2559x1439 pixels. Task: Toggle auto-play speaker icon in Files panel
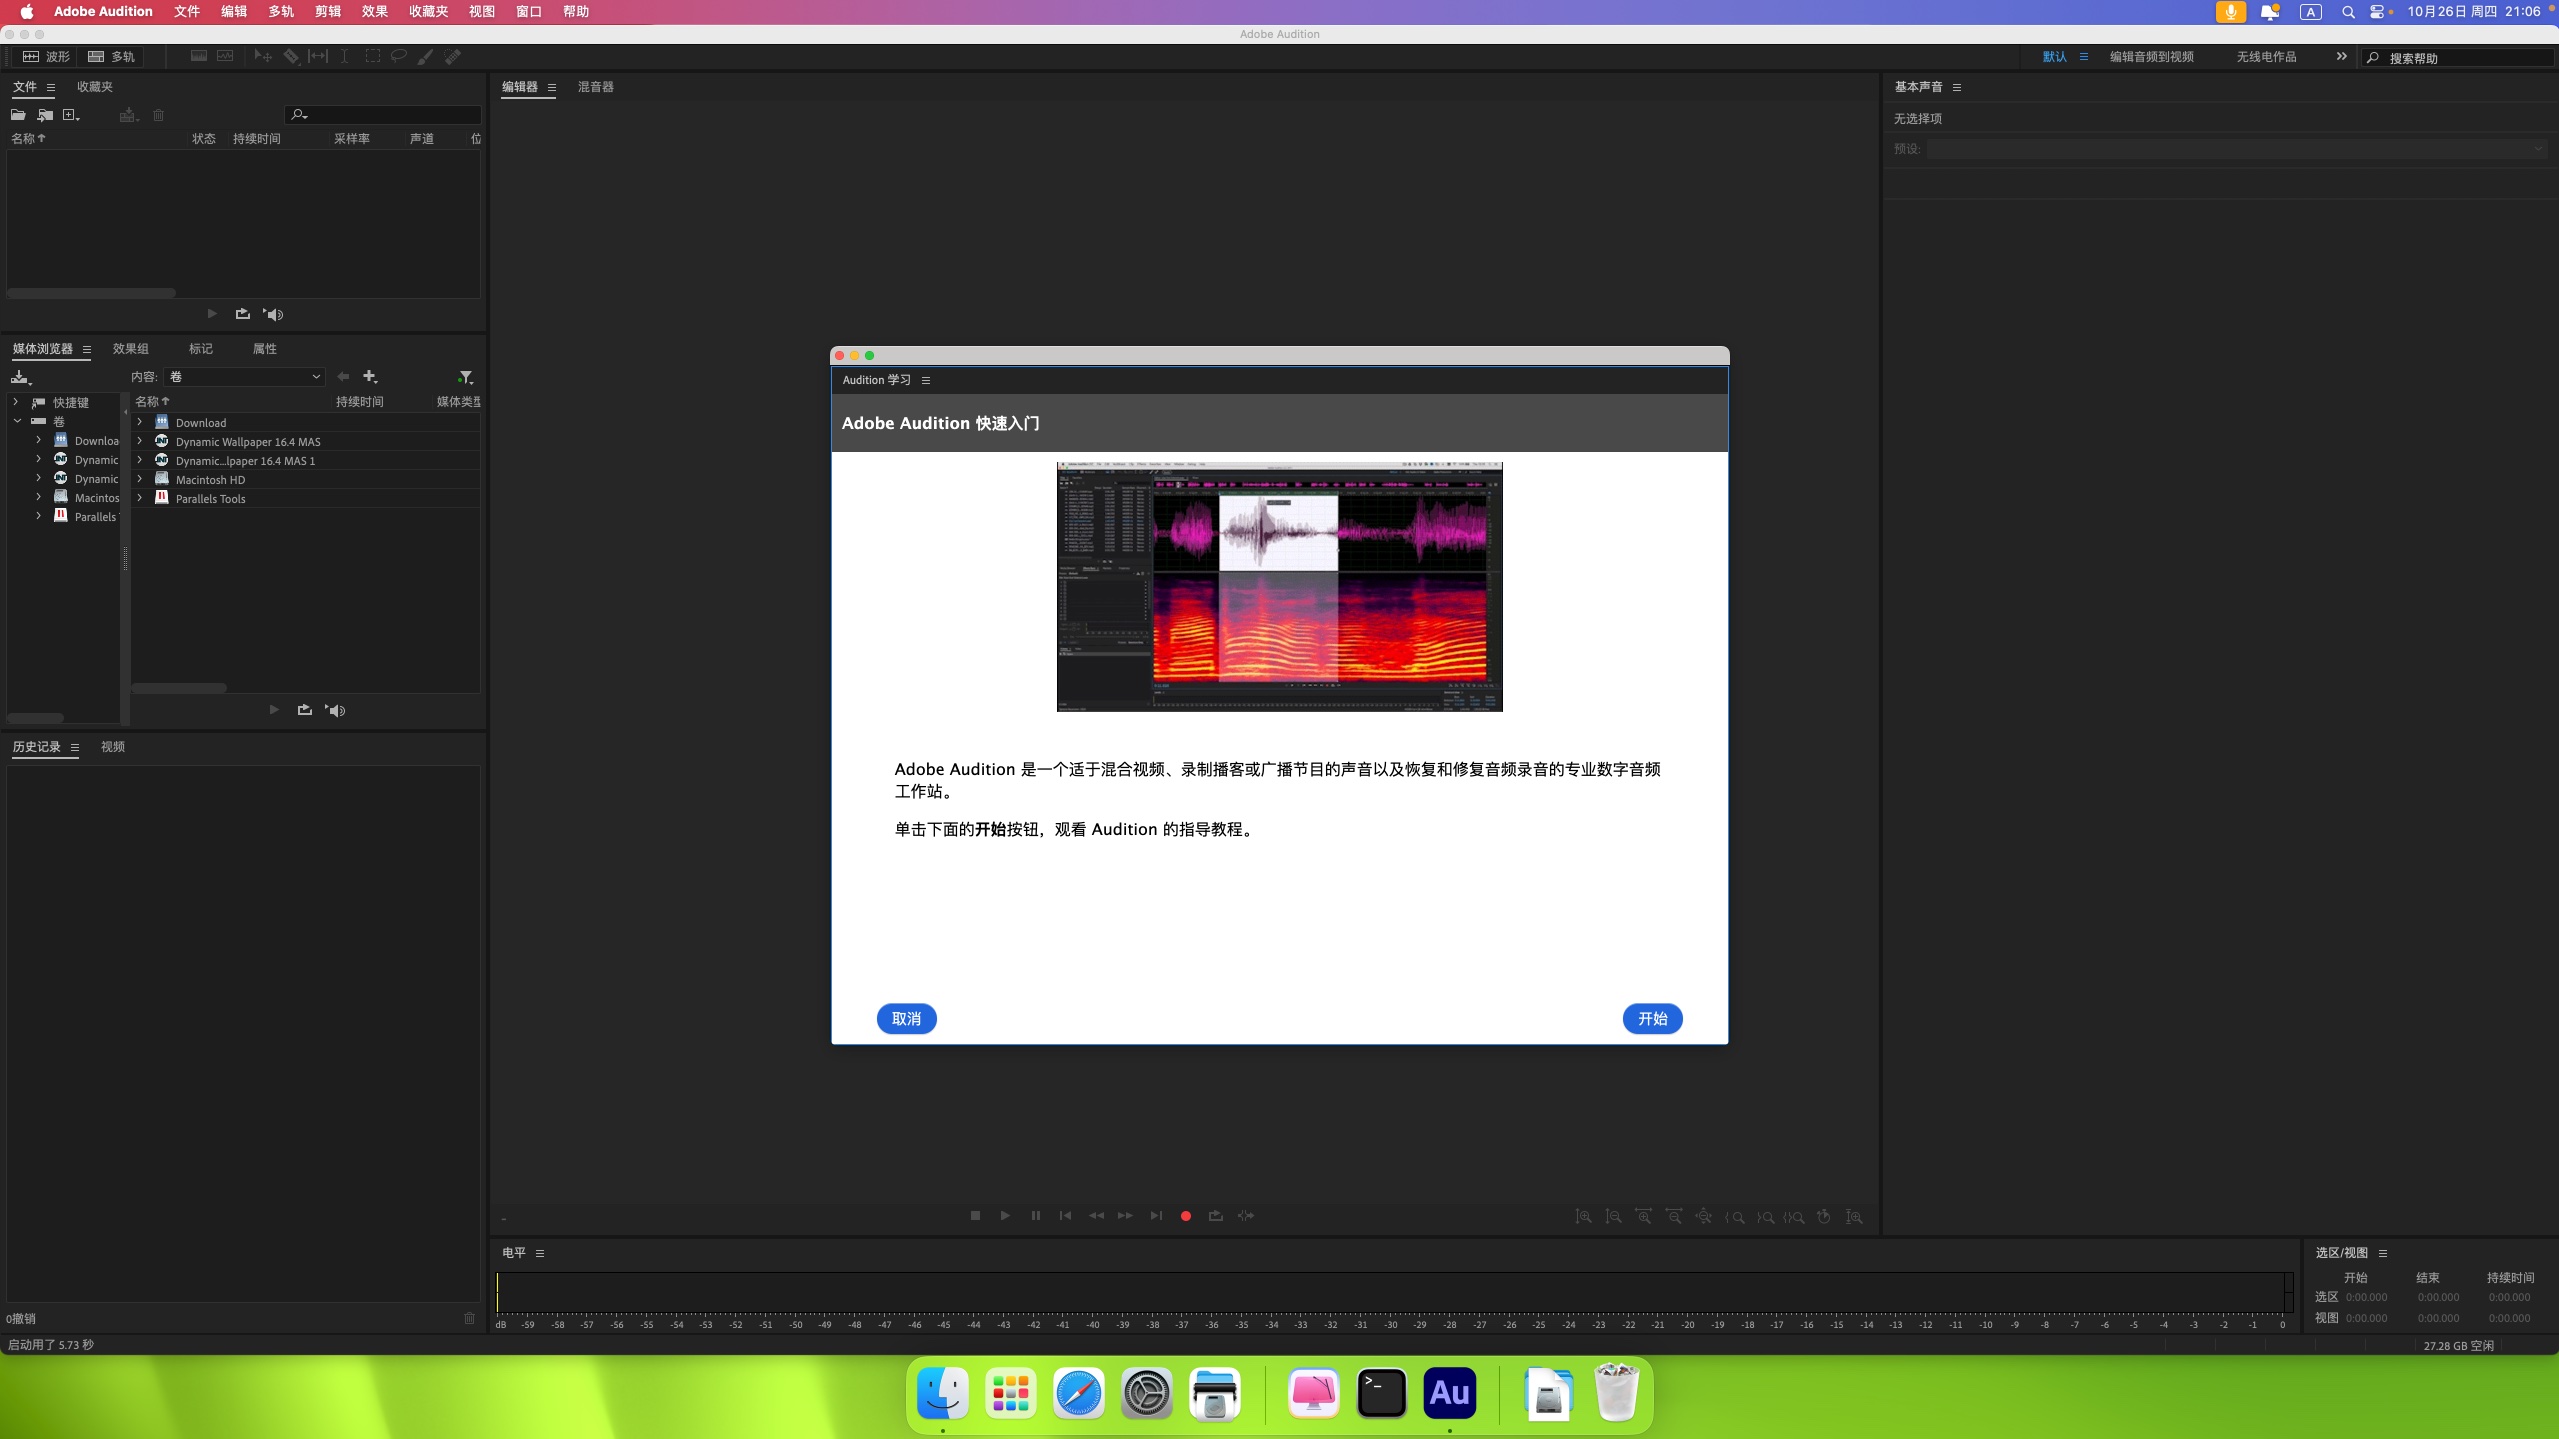(x=273, y=314)
